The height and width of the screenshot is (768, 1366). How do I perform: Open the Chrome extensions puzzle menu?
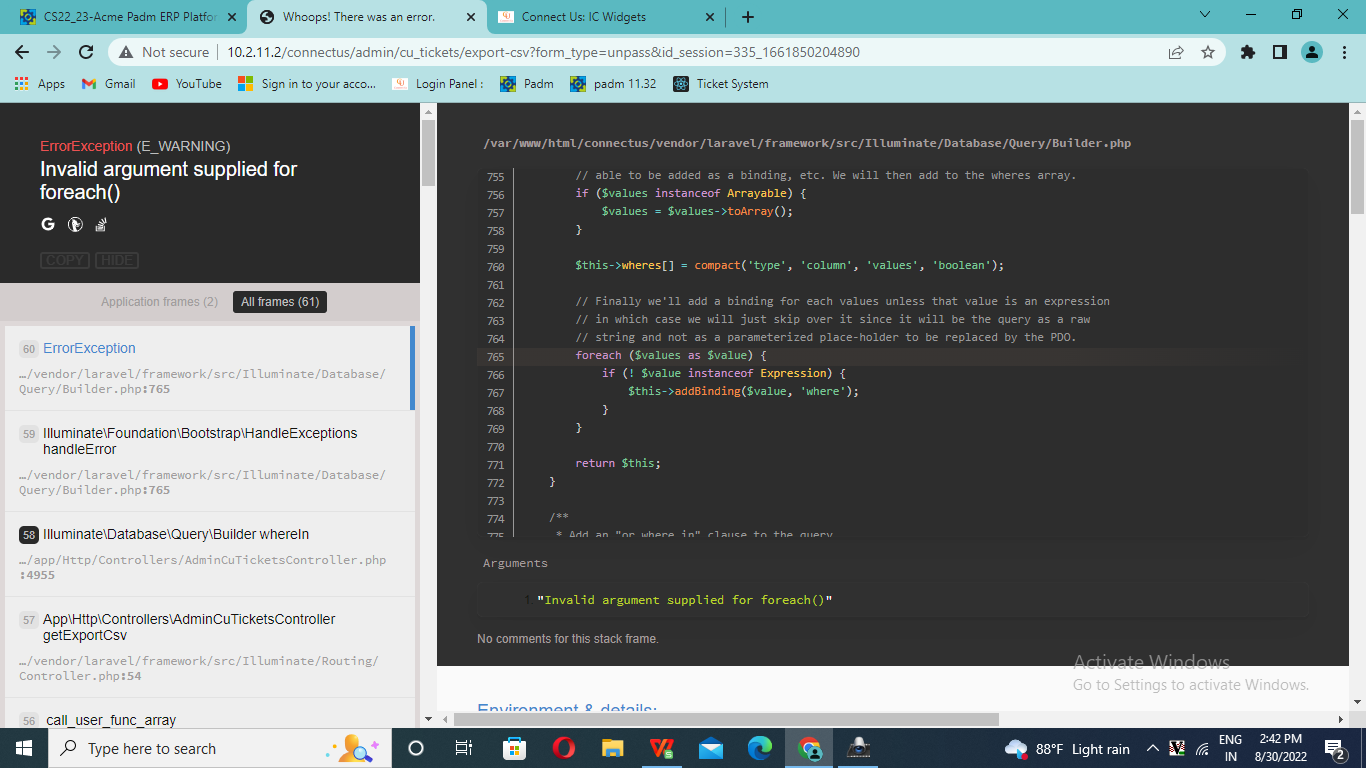tap(1247, 52)
